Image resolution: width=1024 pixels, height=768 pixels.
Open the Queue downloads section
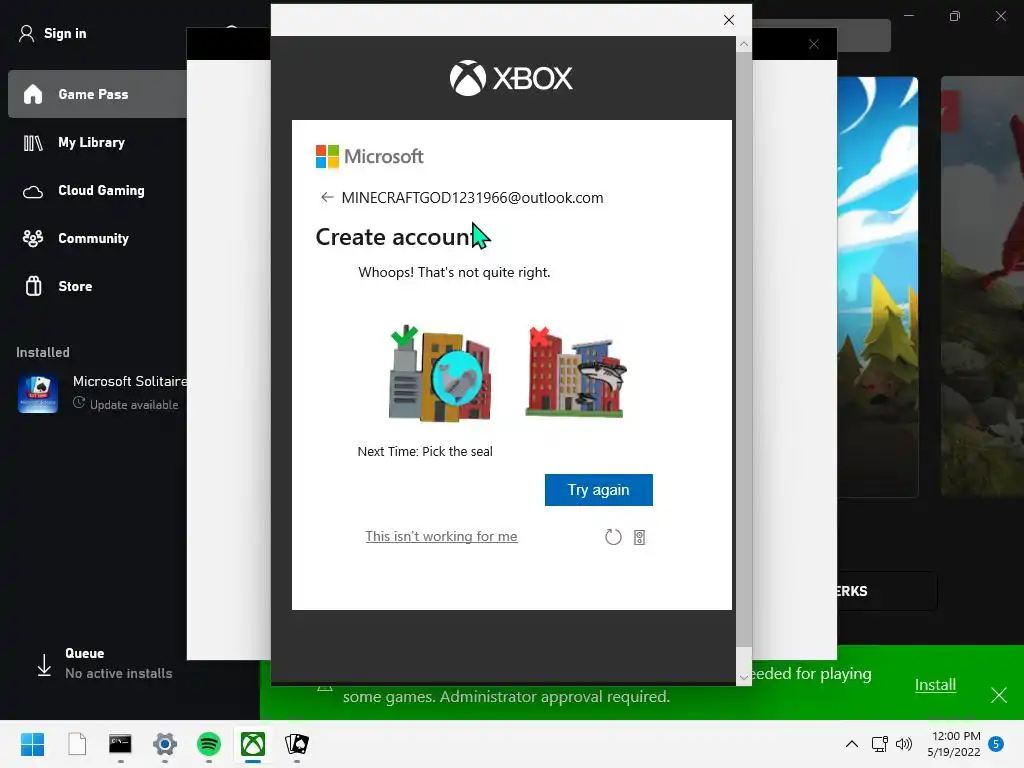104,664
